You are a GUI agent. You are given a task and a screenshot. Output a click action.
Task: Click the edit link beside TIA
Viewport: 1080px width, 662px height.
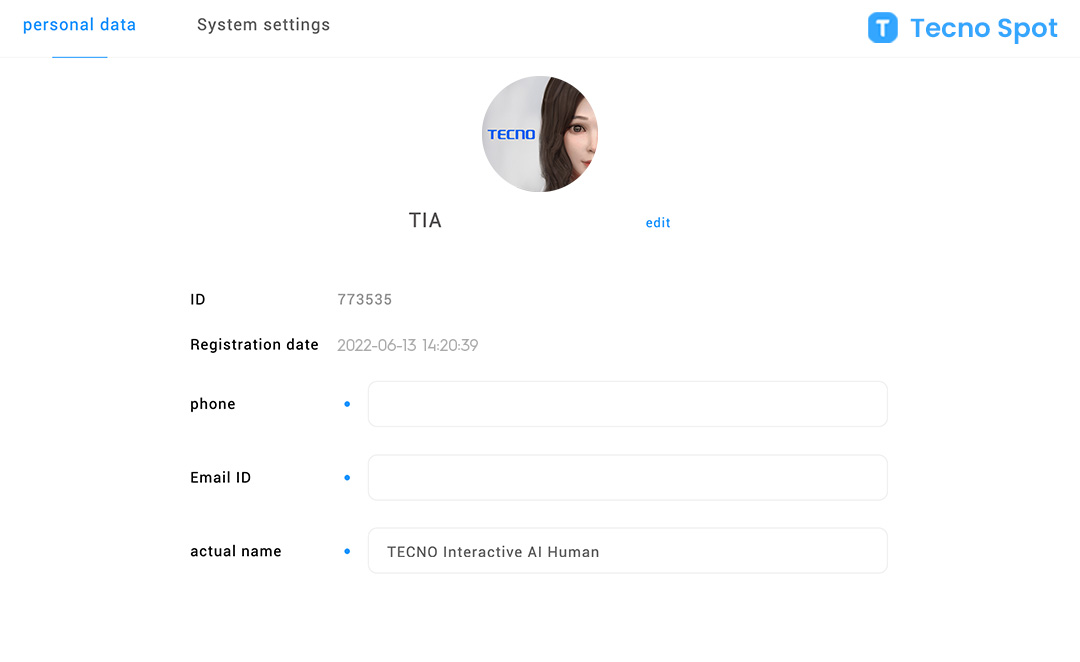coord(658,223)
